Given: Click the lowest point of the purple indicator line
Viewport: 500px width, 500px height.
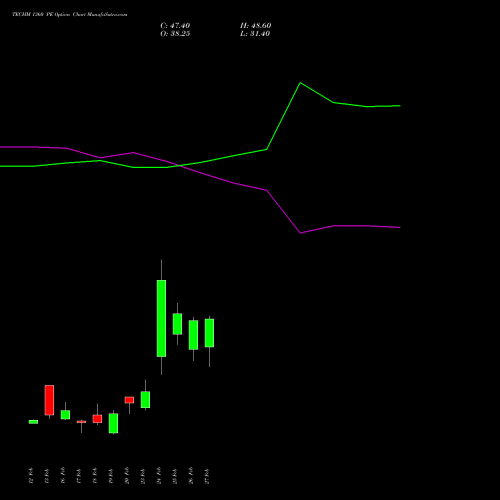Looking at the screenshot, I should [x=300, y=233].
